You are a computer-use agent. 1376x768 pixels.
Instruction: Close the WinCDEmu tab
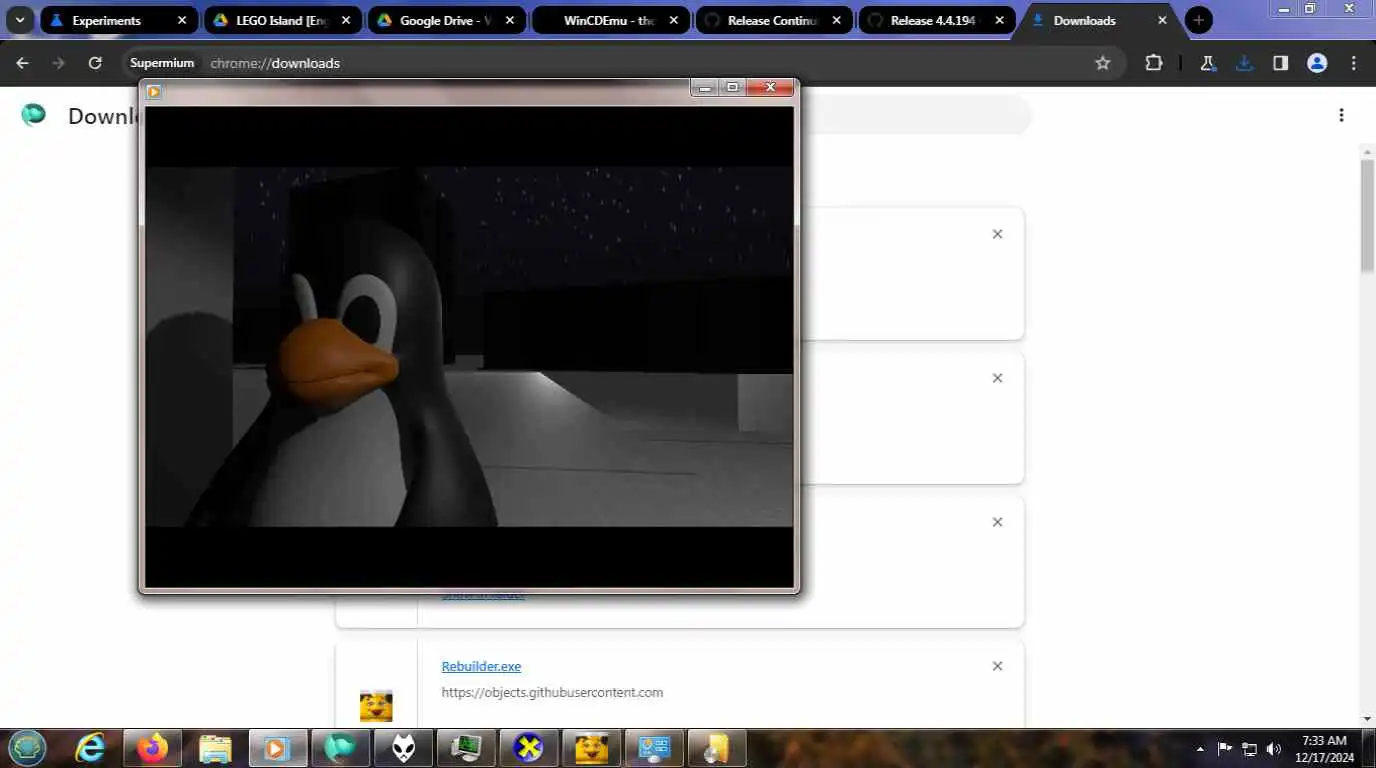coord(673,20)
